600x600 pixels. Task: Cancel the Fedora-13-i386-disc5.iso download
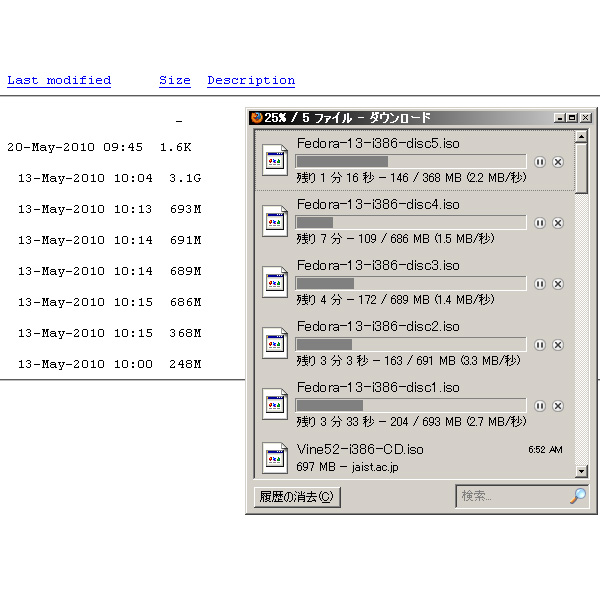tap(558, 162)
